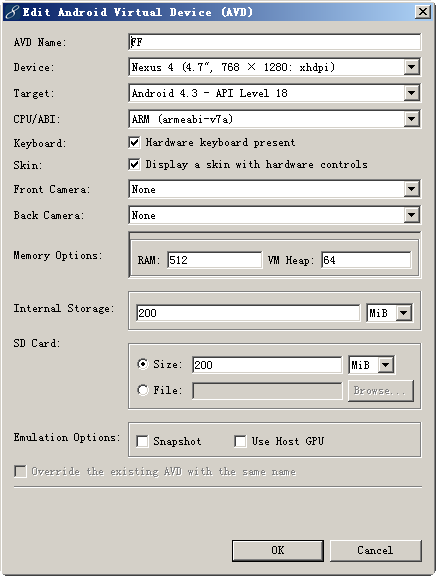Click the RAM input field

(215, 260)
